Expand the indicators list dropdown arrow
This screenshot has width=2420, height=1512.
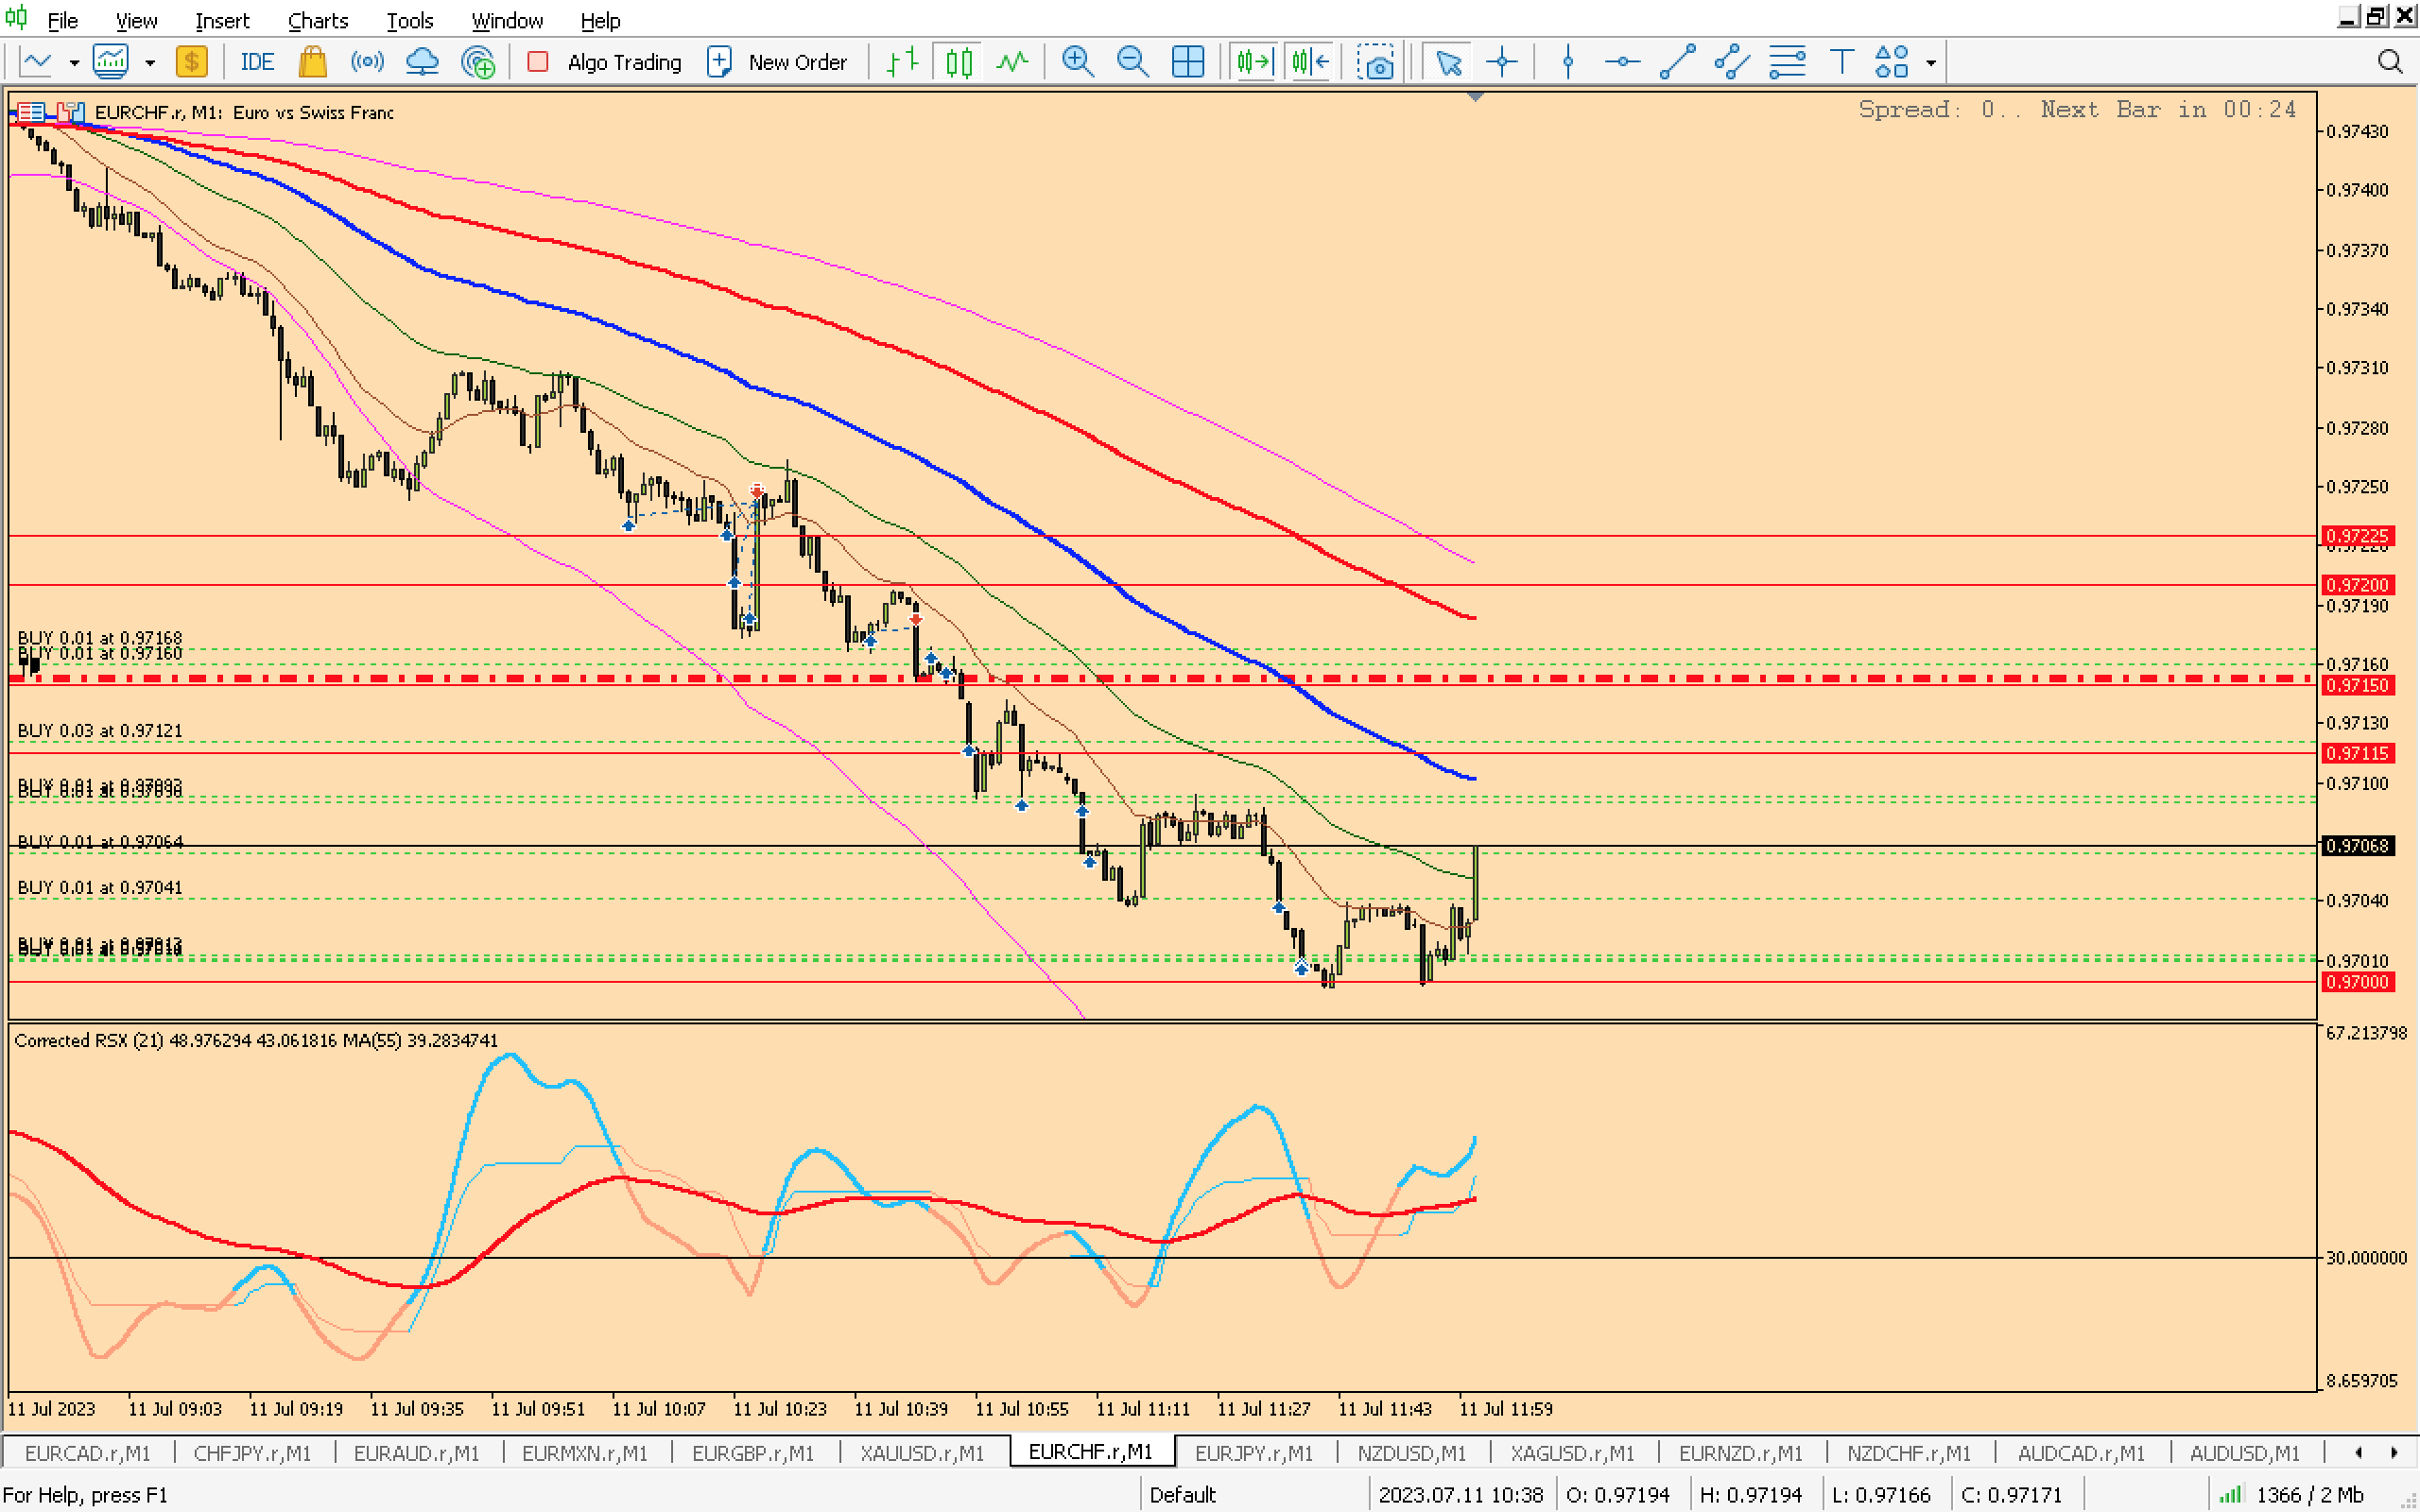(150, 62)
